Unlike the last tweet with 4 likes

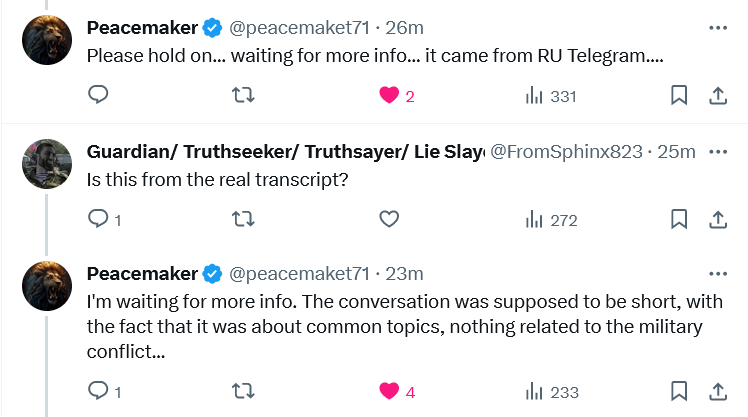click(x=389, y=392)
